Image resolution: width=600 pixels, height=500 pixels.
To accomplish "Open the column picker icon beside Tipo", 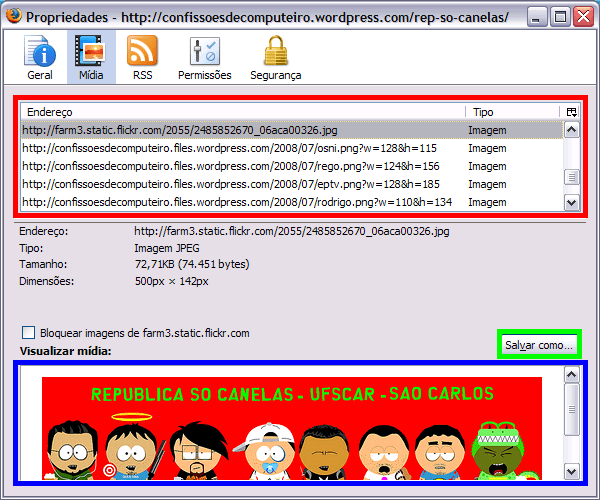I will click(x=571, y=112).
